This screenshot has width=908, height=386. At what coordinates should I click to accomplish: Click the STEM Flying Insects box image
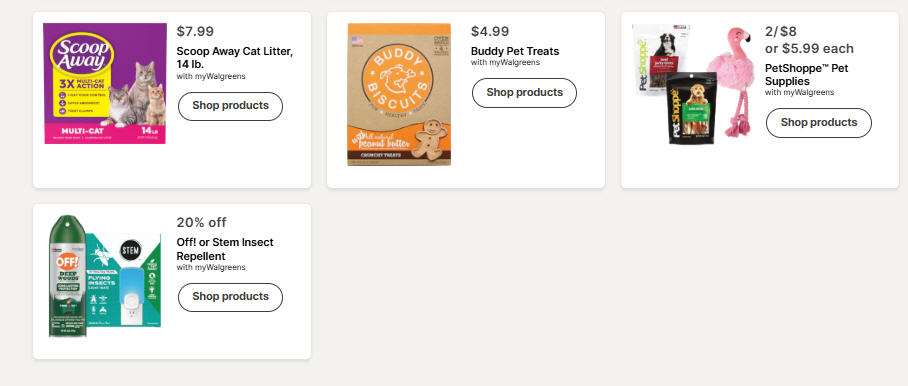pos(123,281)
